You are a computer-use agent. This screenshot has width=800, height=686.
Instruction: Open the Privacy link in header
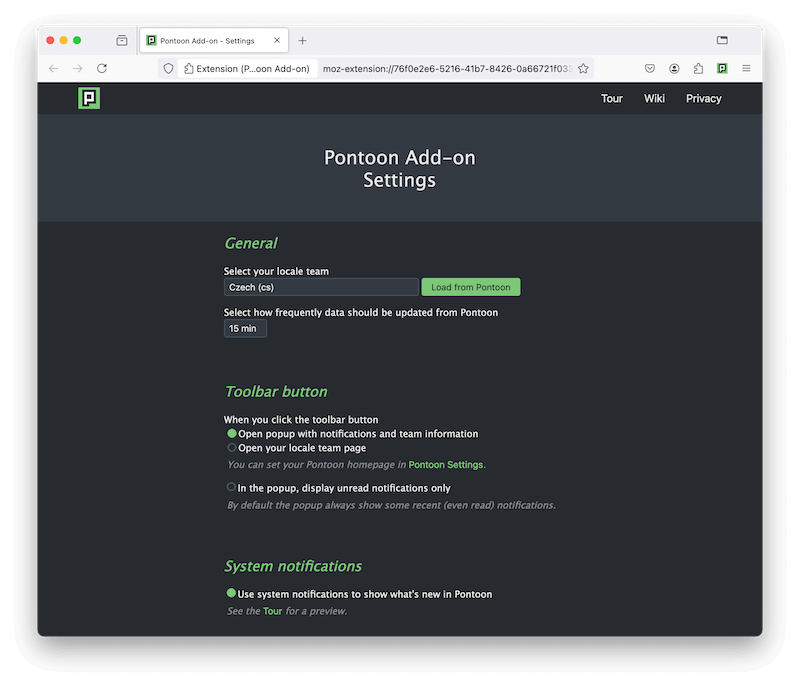[x=704, y=98]
